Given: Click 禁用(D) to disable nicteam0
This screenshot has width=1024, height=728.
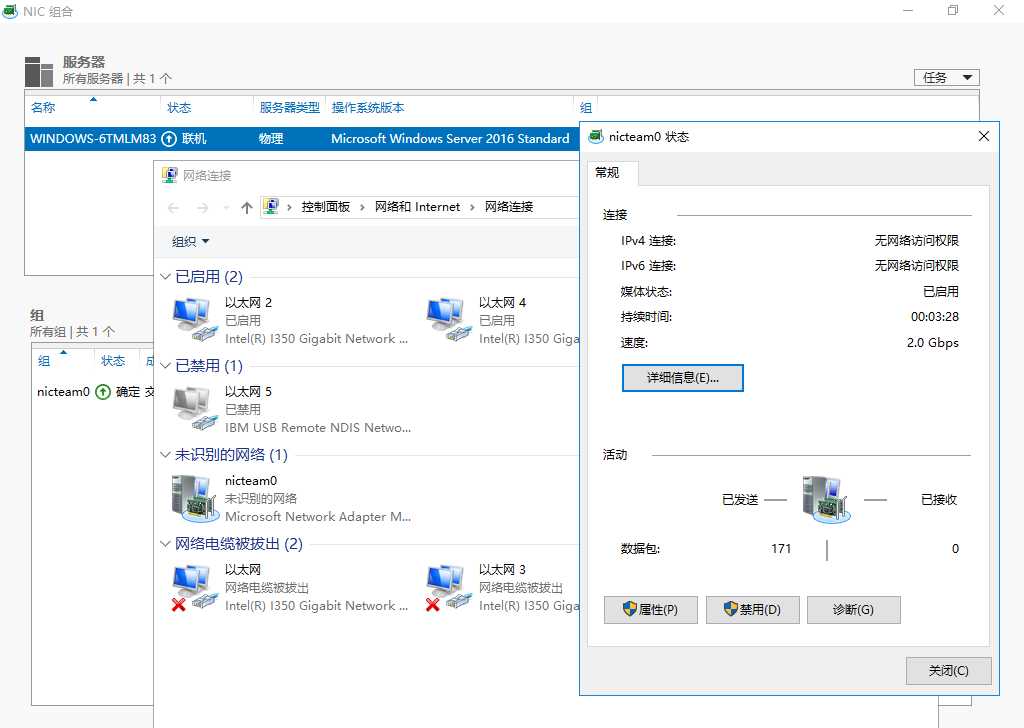Looking at the screenshot, I should (752, 610).
